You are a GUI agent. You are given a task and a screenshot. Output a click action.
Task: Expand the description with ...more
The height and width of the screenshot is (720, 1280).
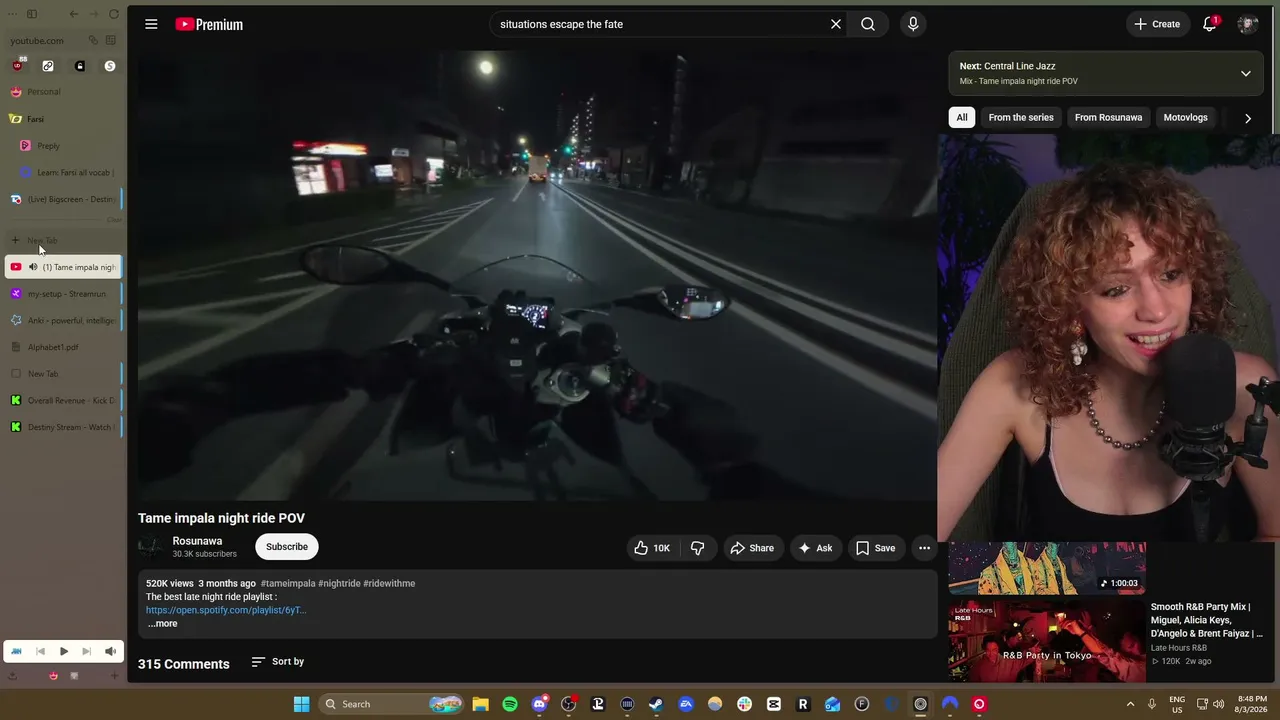[162, 624]
